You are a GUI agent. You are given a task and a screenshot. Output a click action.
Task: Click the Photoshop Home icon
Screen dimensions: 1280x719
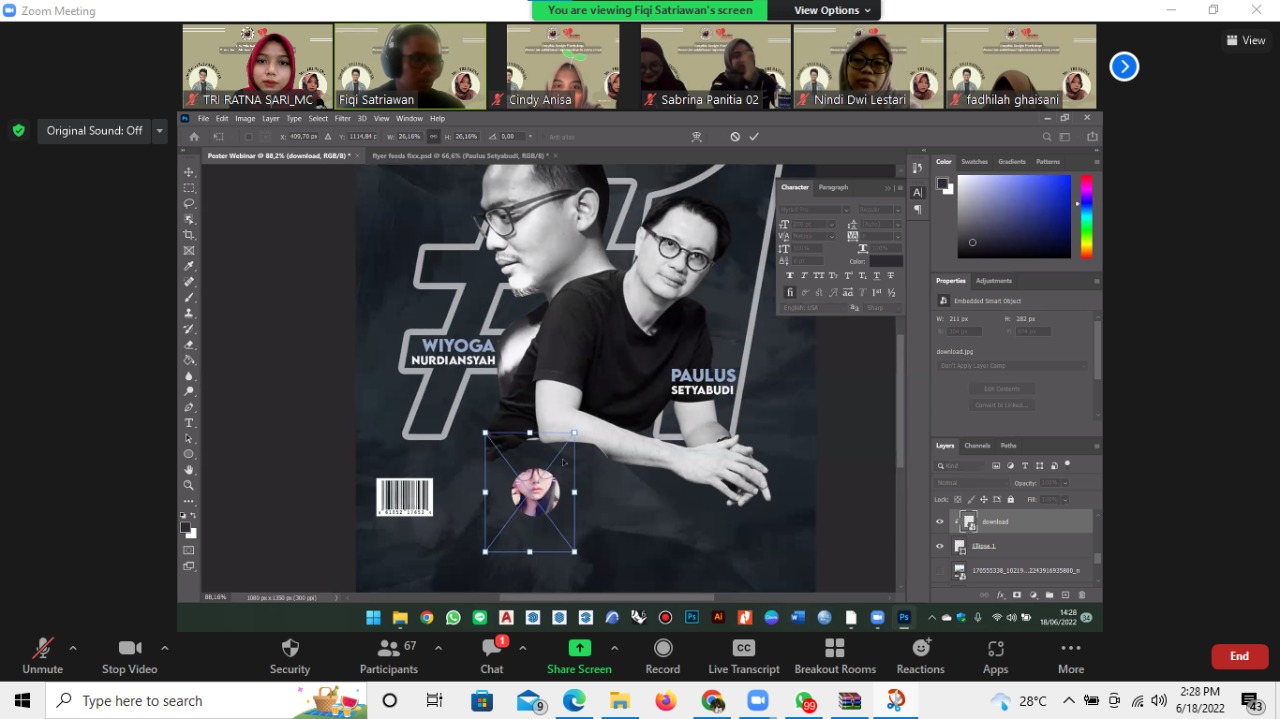click(194, 137)
